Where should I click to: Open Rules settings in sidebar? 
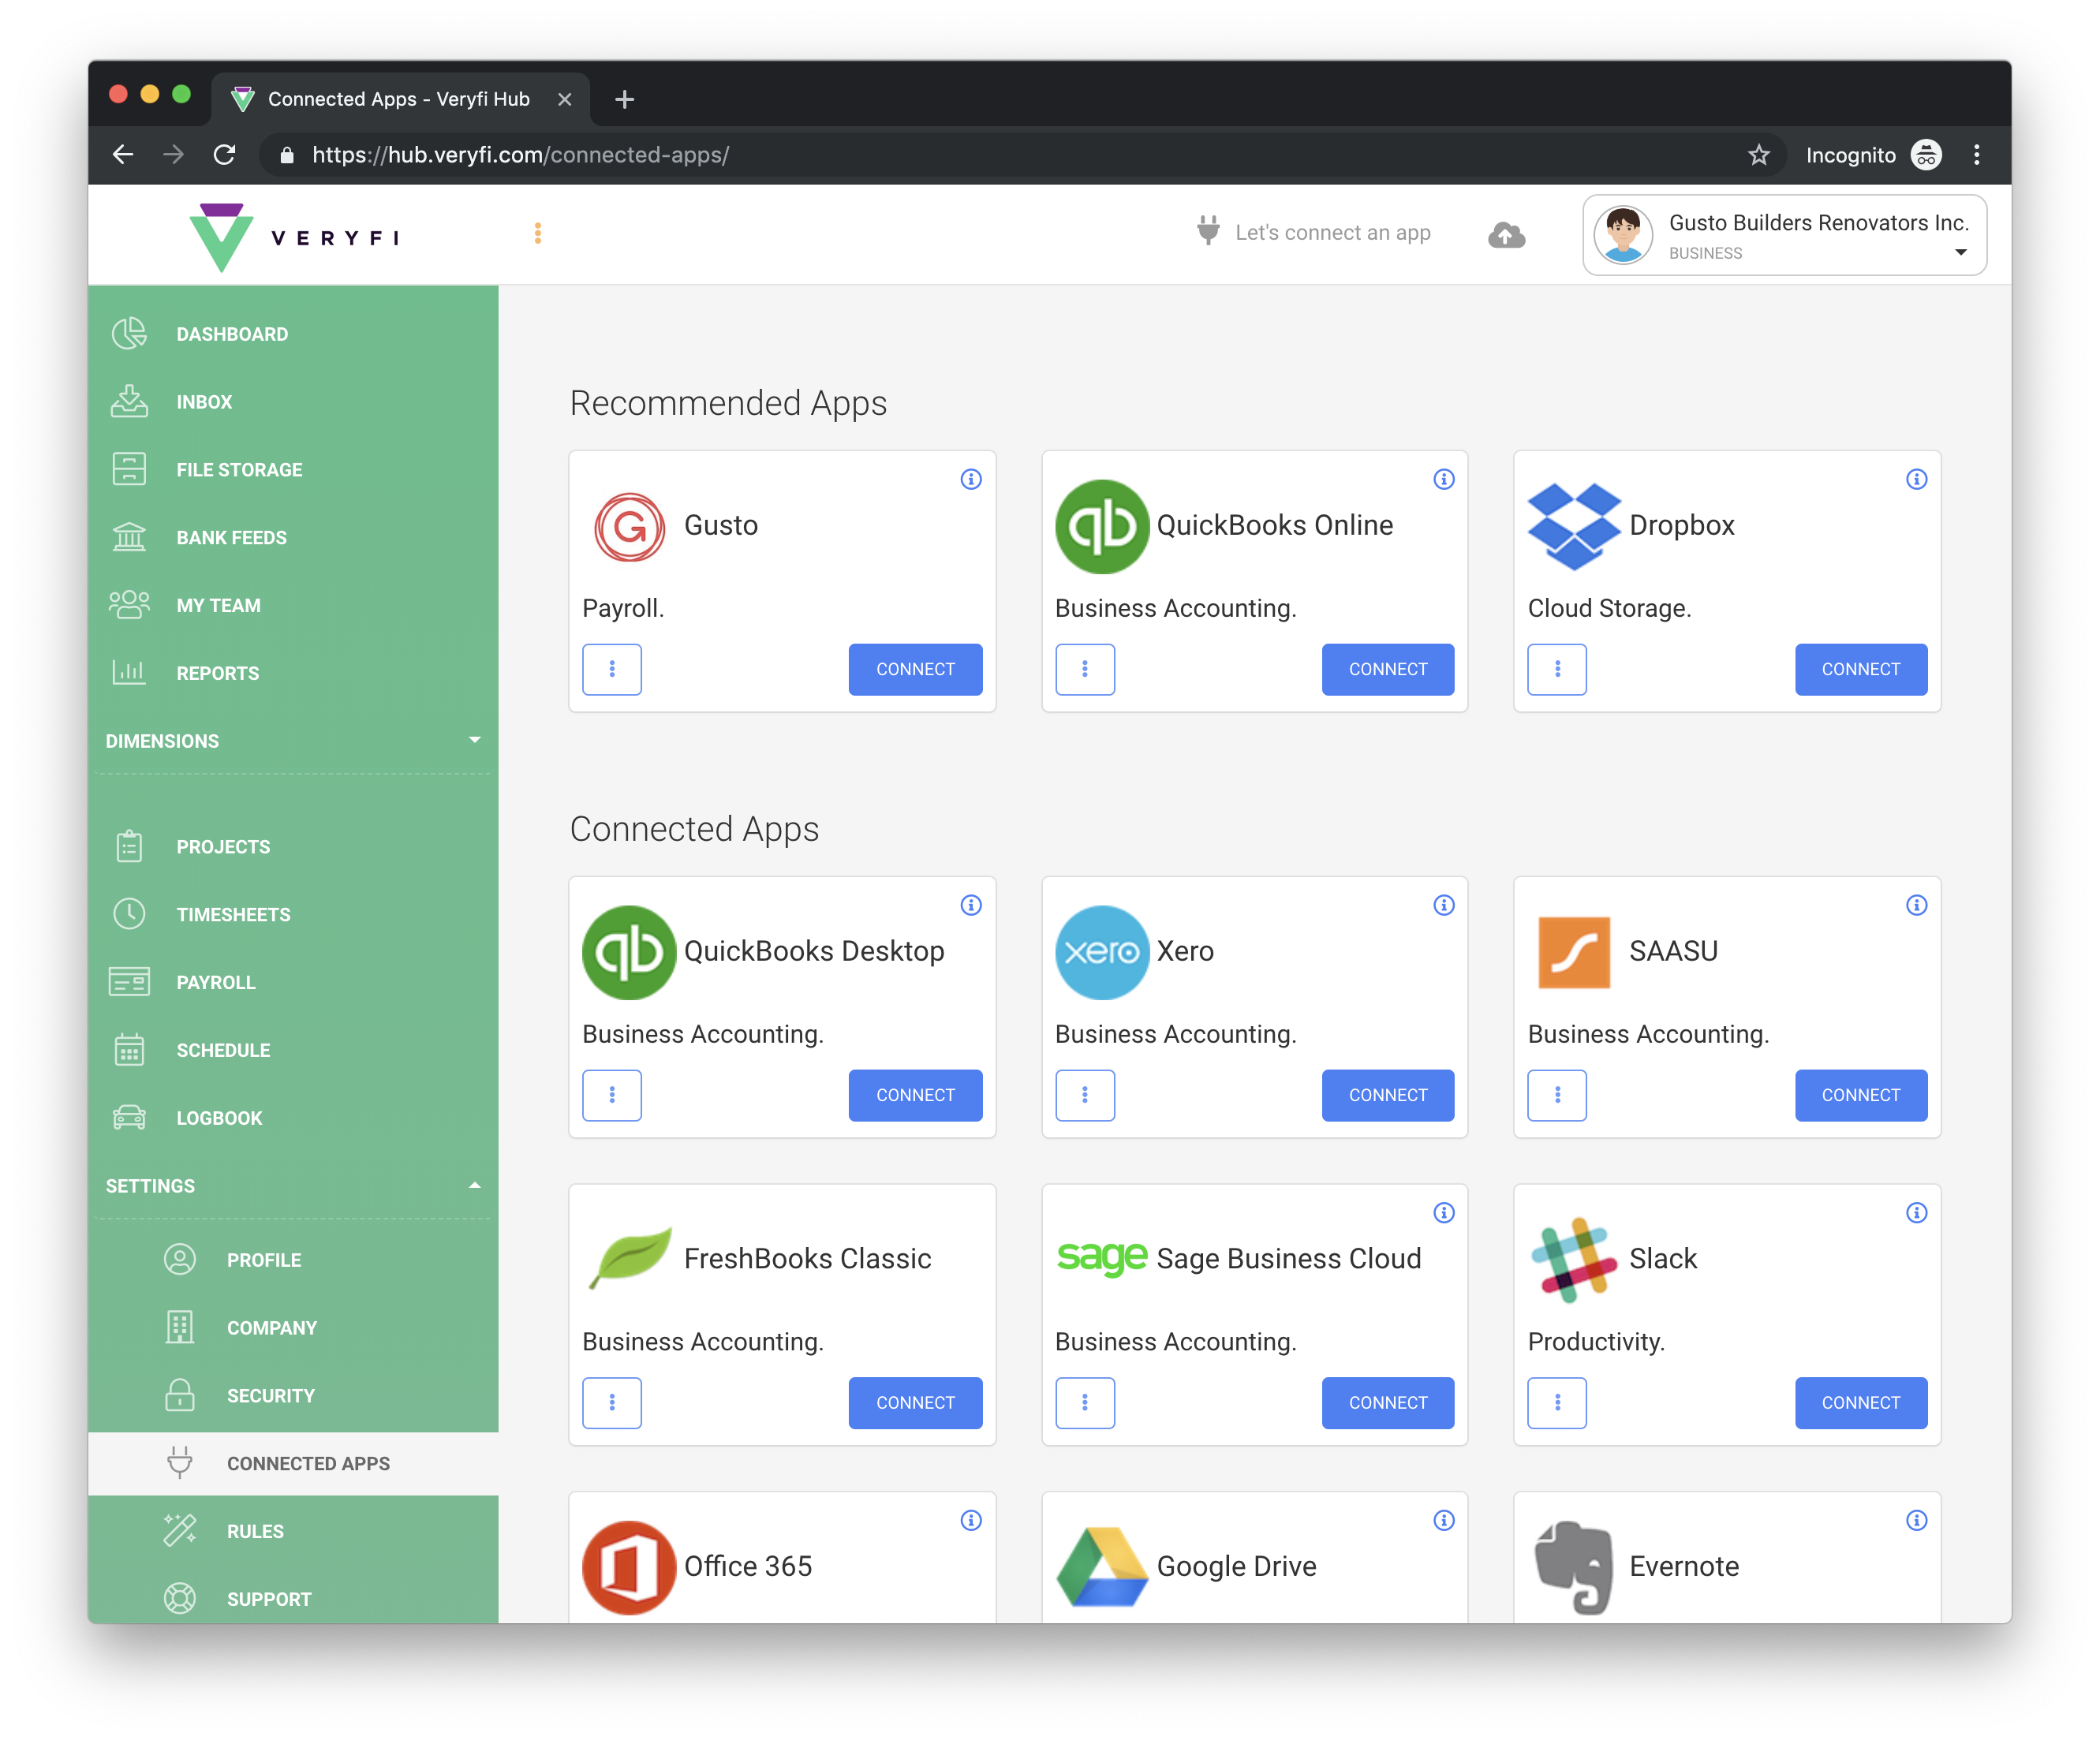292,1532
